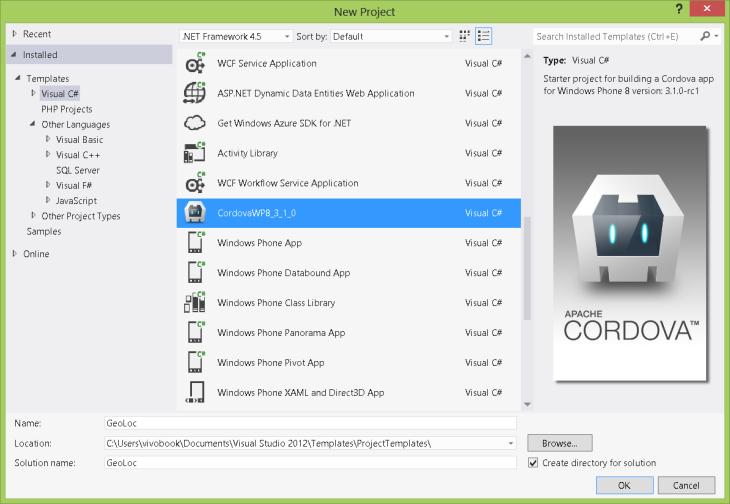Select Windows Phone Panorama App template
The height and width of the screenshot is (504, 730).
coord(349,332)
